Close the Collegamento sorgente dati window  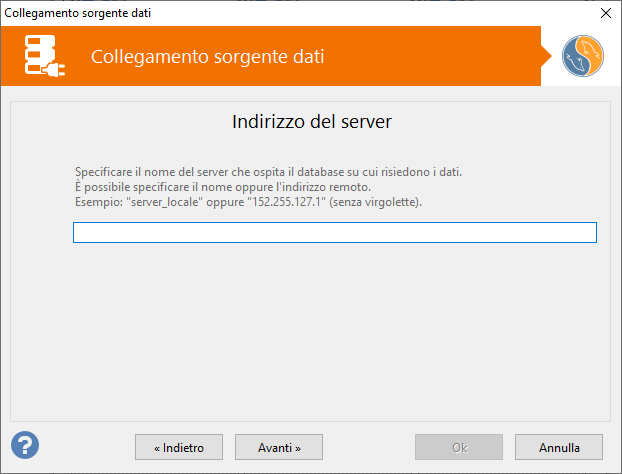605,13
